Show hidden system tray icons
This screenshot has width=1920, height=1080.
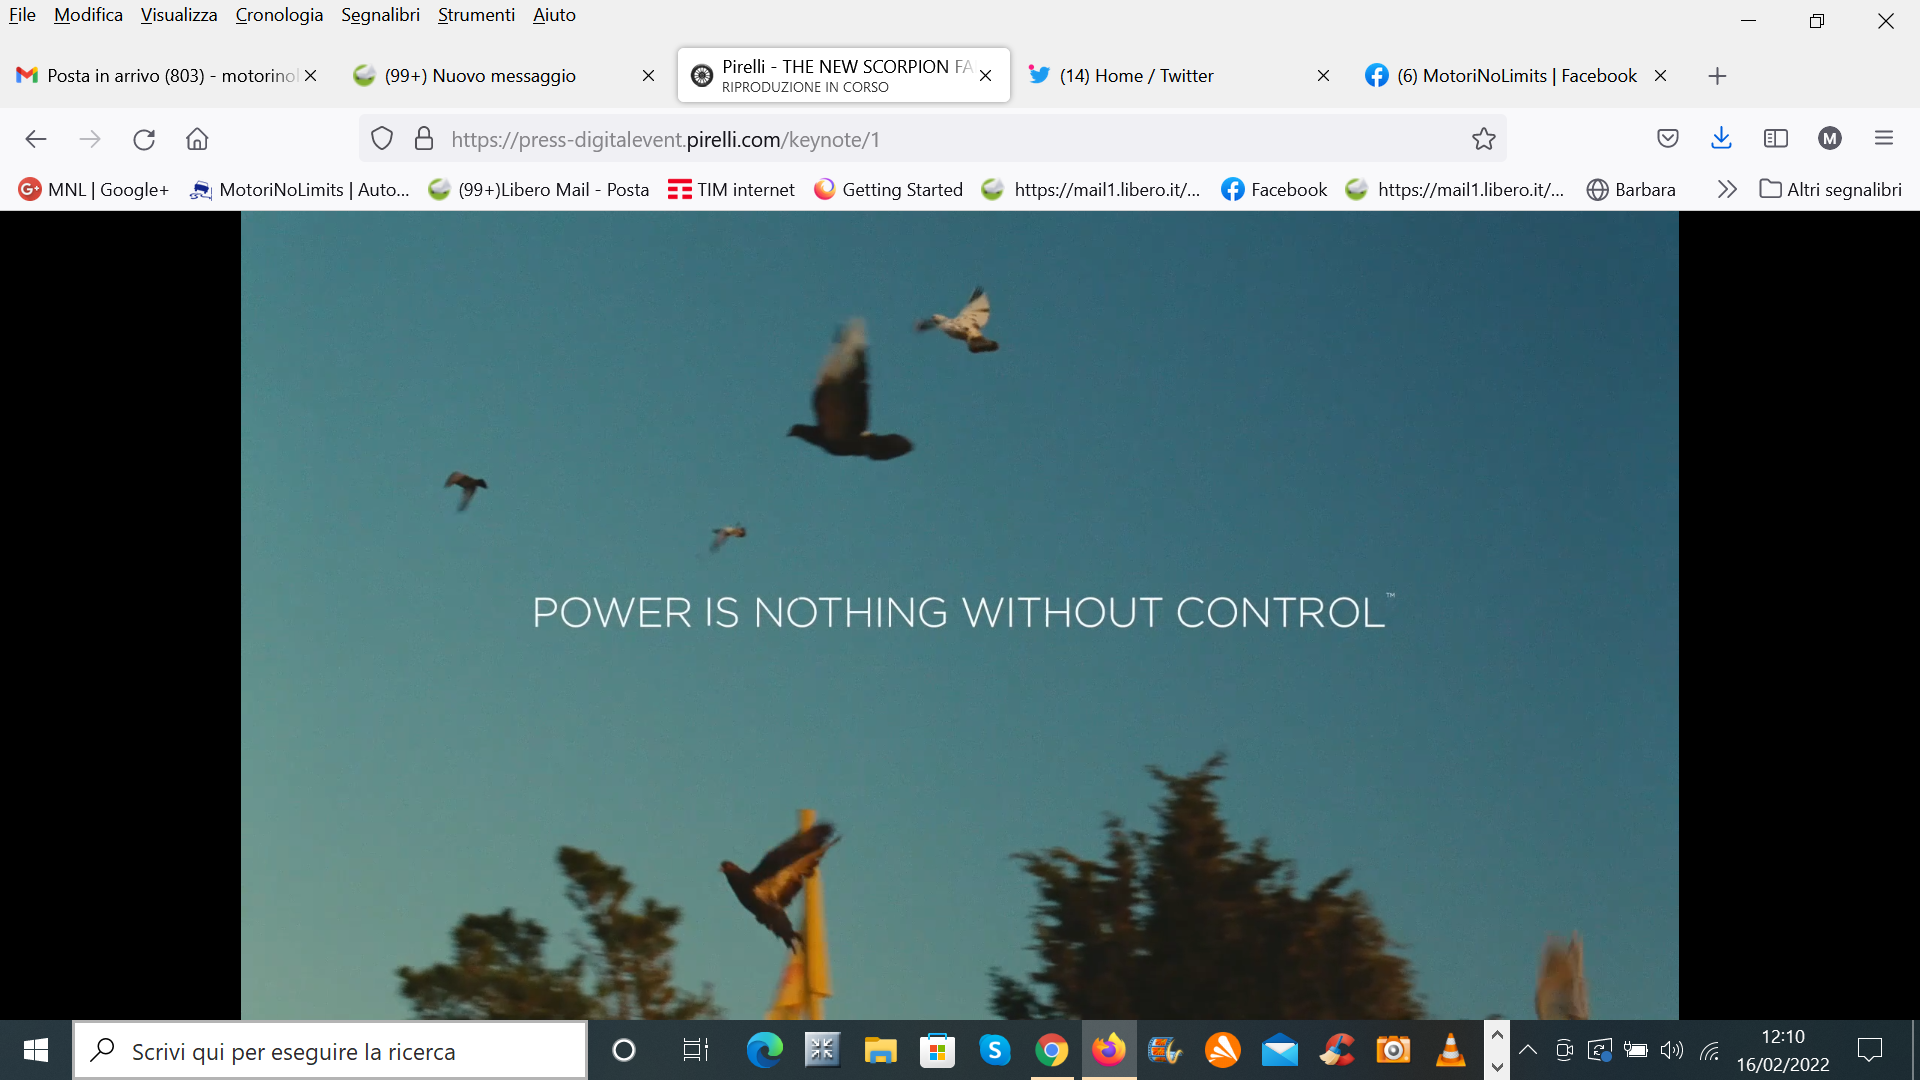1527,1050
